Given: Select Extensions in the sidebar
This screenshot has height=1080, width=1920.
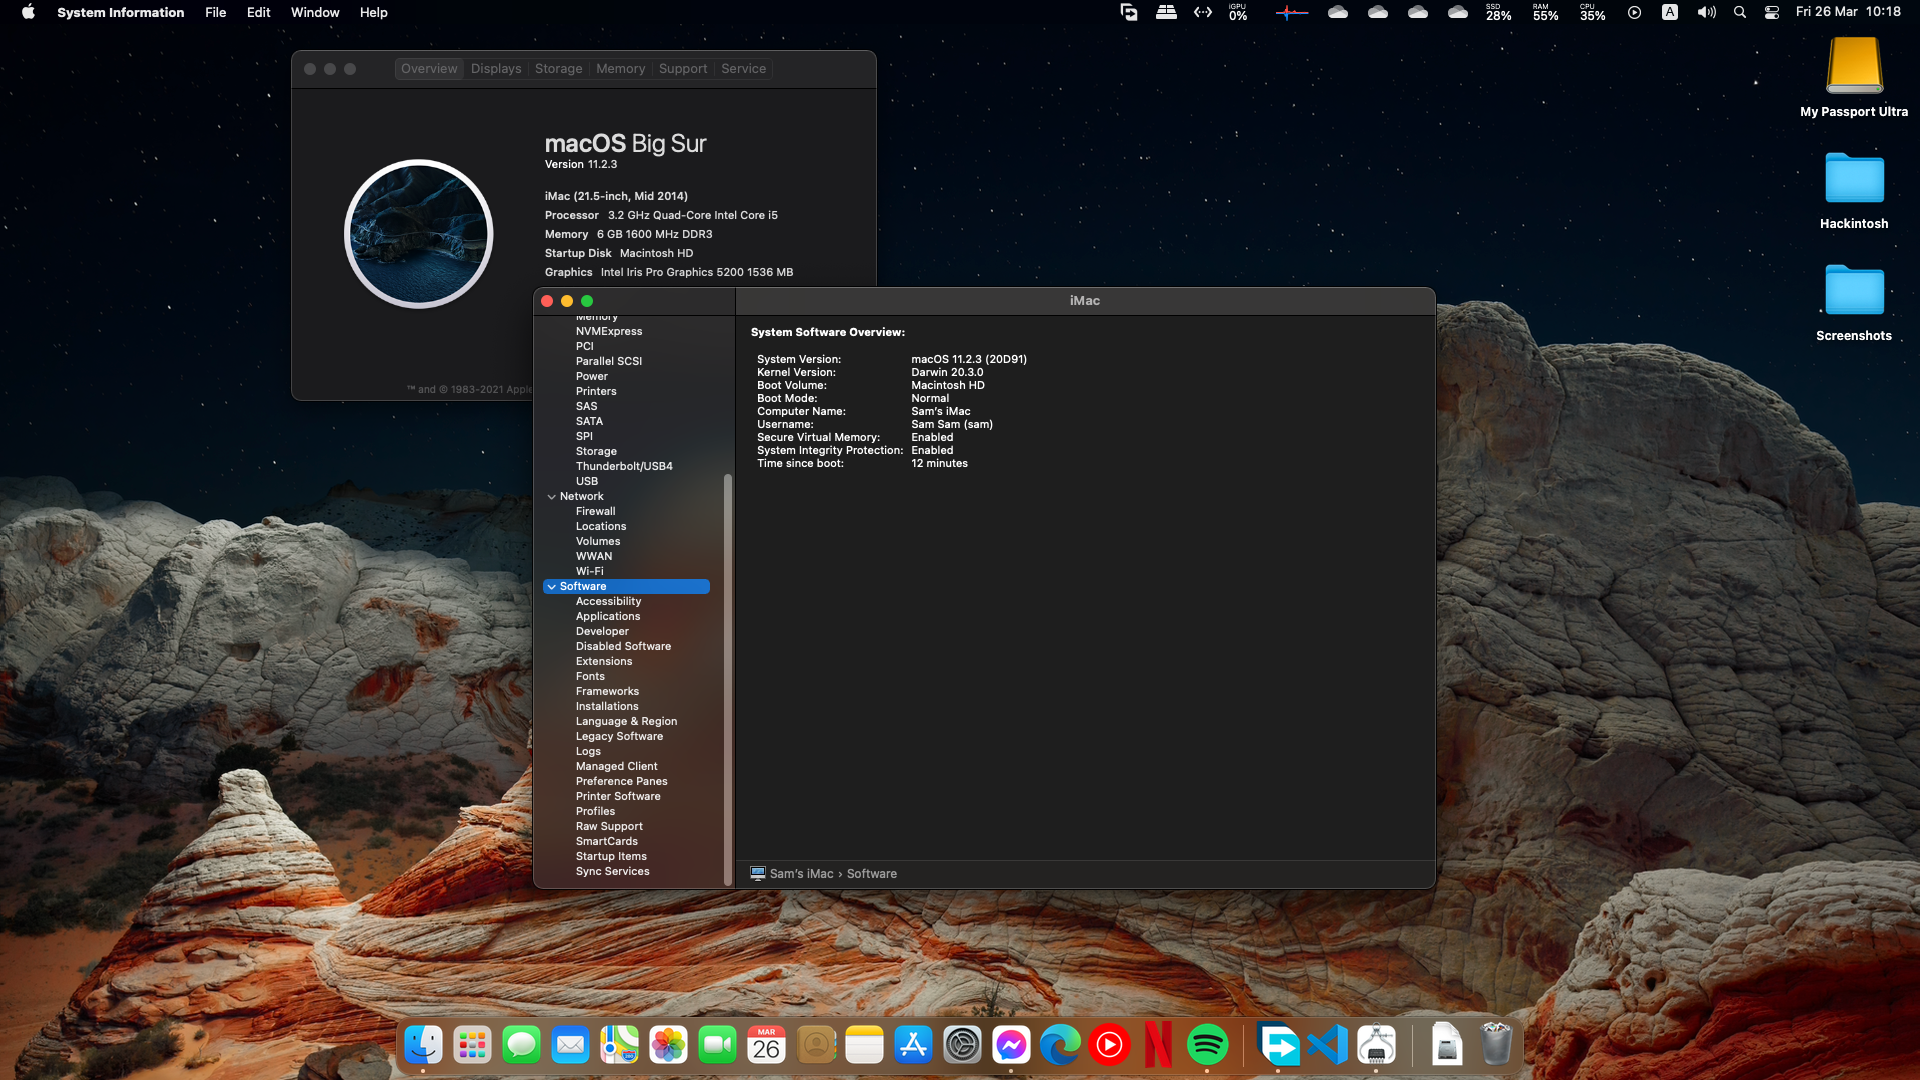Looking at the screenshot, I should coord(604,662).
